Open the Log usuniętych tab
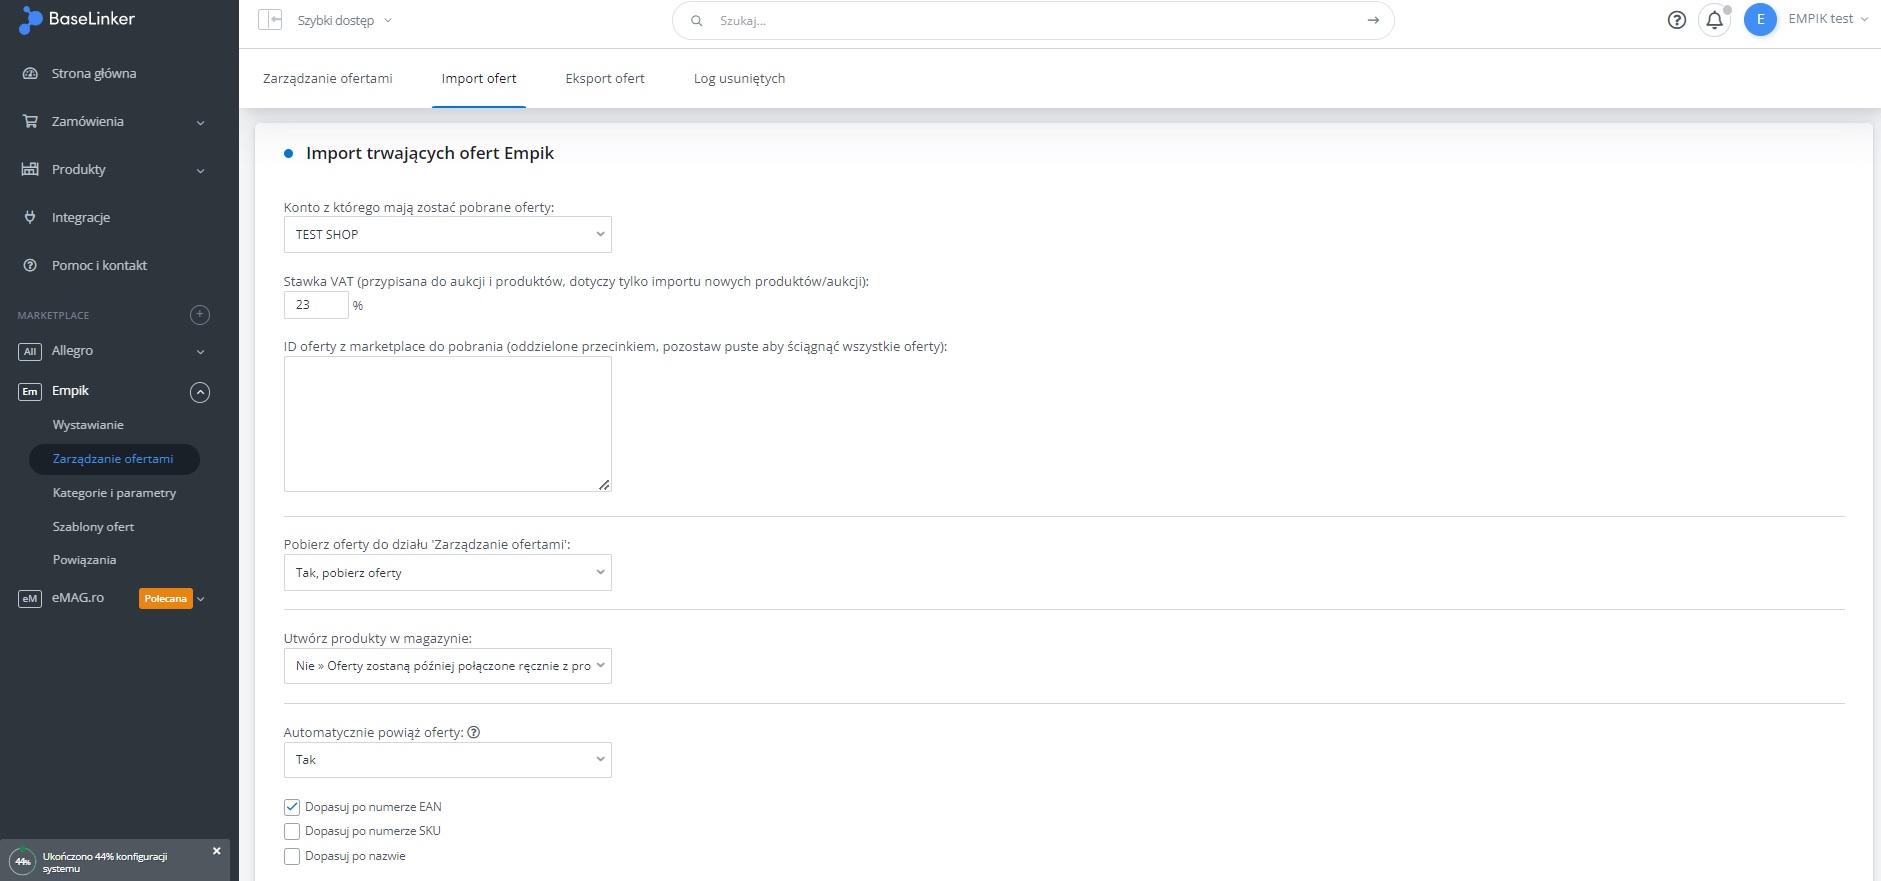This screenshot has width=1881, height=881. click(x=739, y=79)
